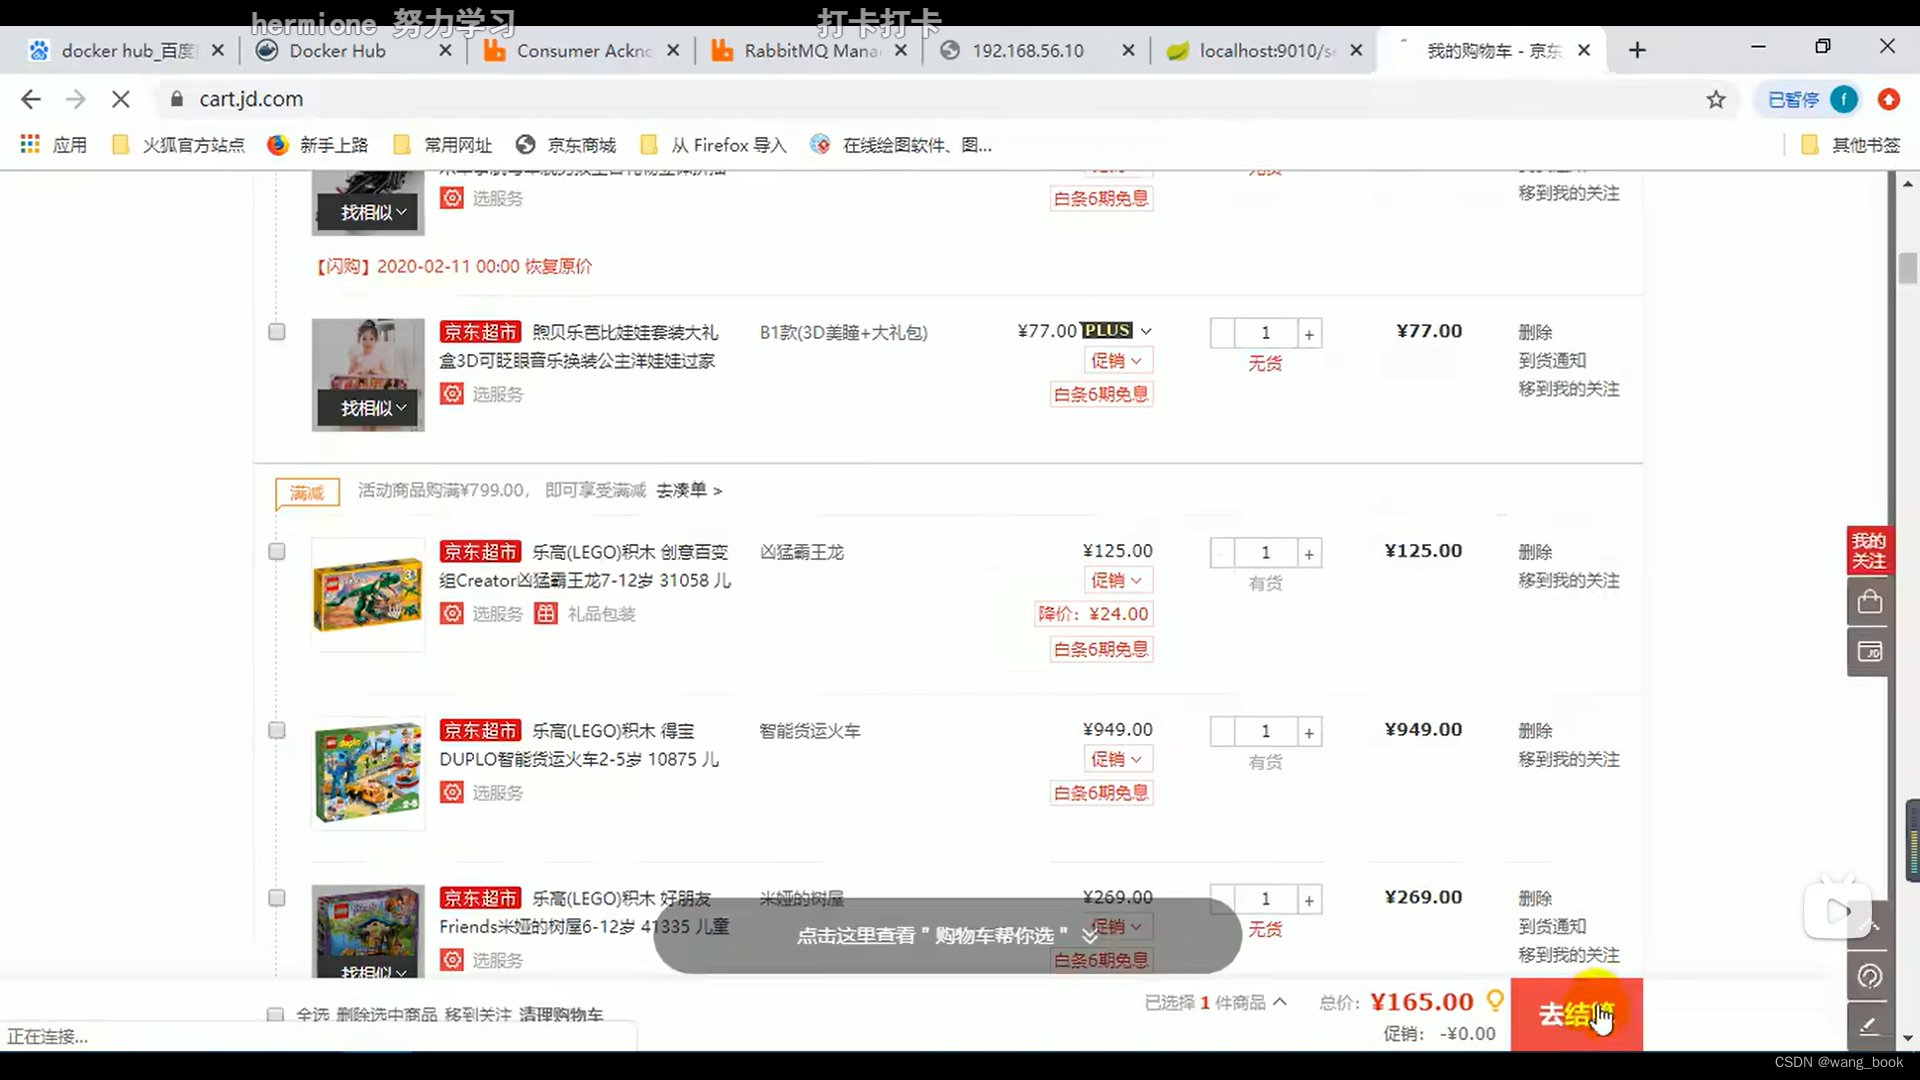
Task: Switch to the 192.168.56.10 tab
Action: point(1028,50)
